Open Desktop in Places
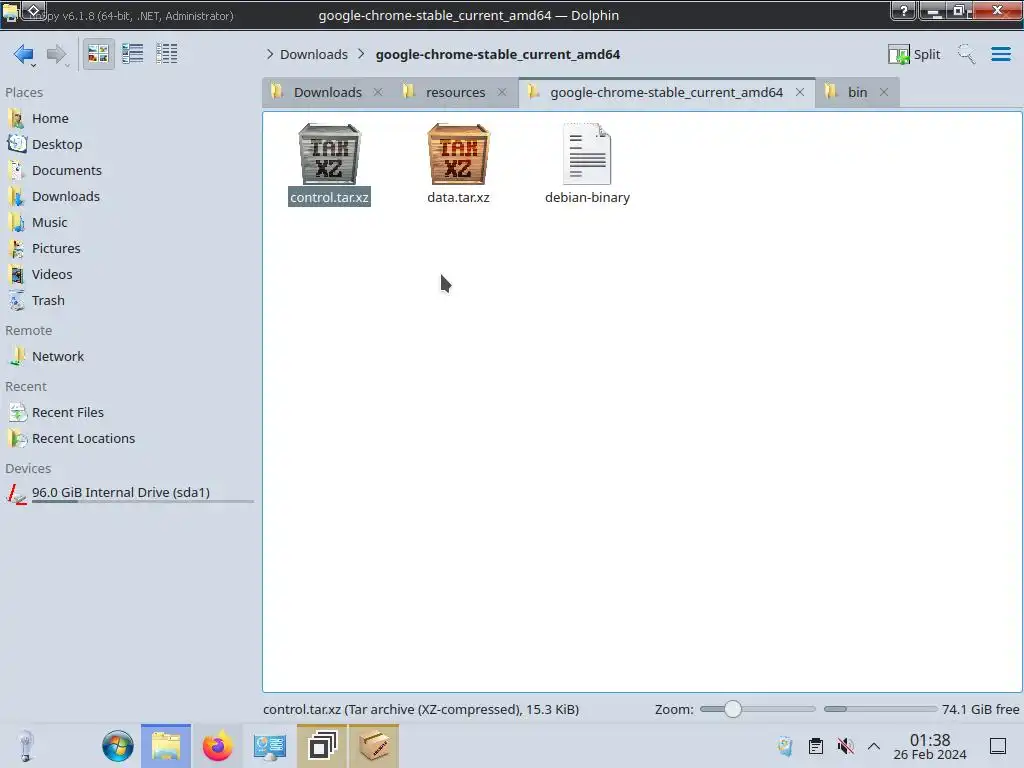This screenshot has height=768, width=1024. (x=57, y=144)
